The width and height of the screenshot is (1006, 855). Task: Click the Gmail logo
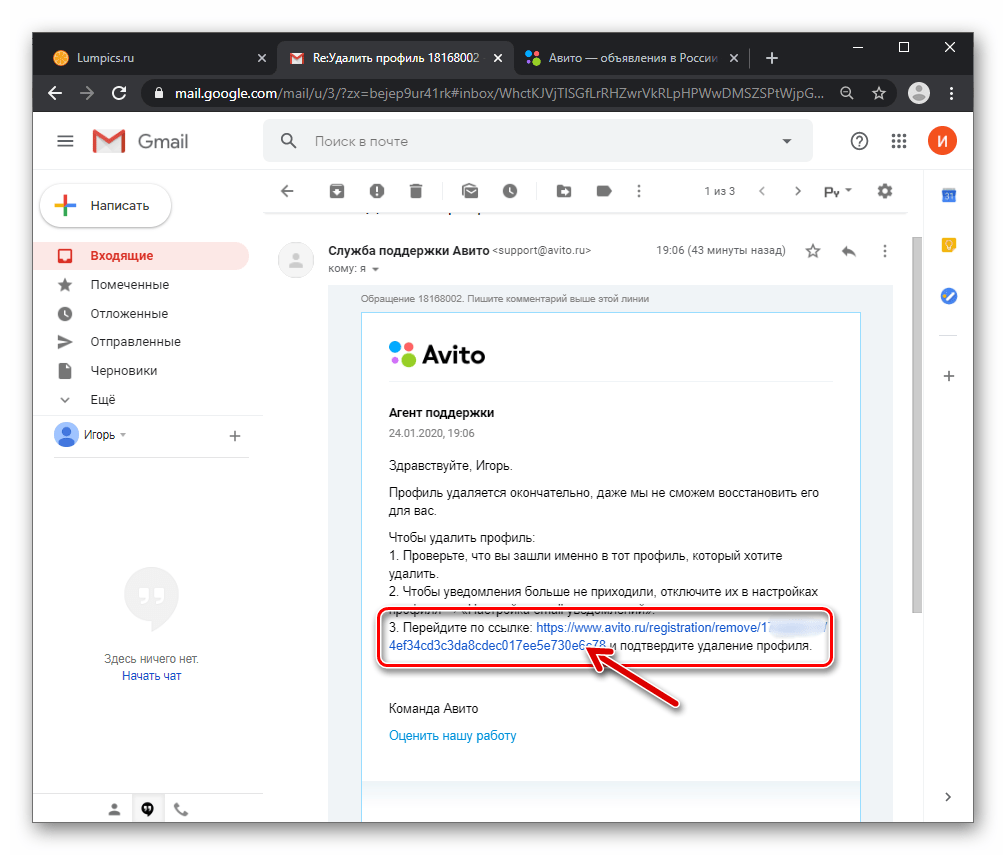141,141
